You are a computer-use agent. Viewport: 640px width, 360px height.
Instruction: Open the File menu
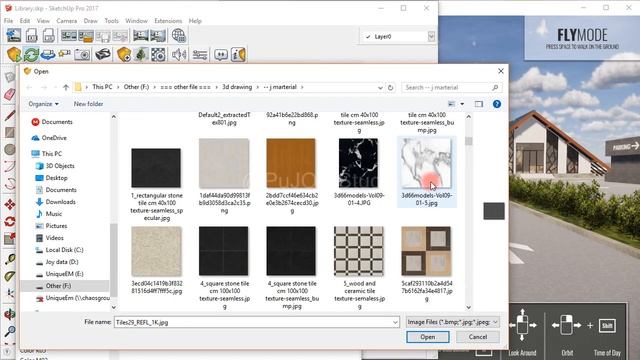click(x=8, y=21)
